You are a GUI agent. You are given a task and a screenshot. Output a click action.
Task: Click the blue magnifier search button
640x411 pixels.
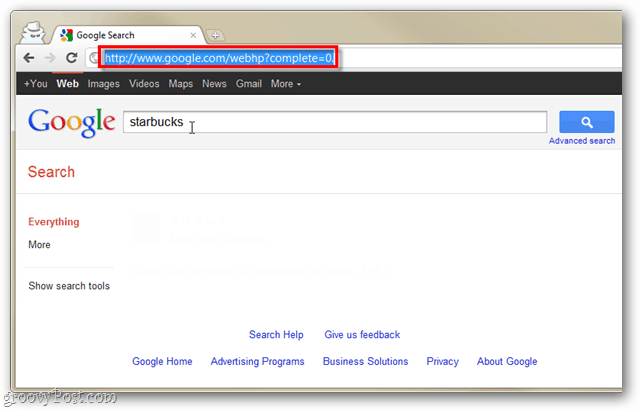[x=587, y=122]
